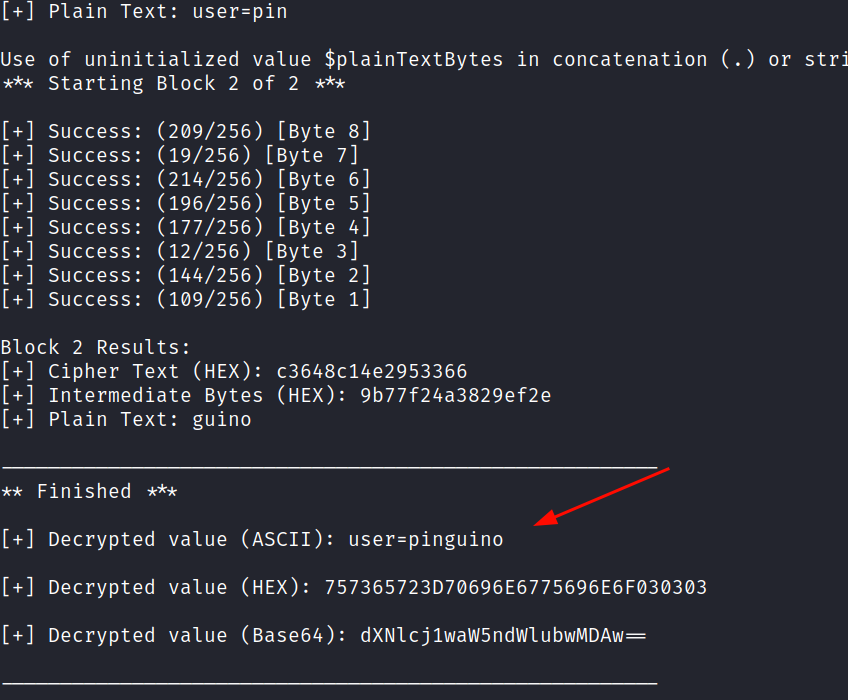Click the Block 2 cipher text hex
Screen dimensions: 848x700
tap(372, 372)
